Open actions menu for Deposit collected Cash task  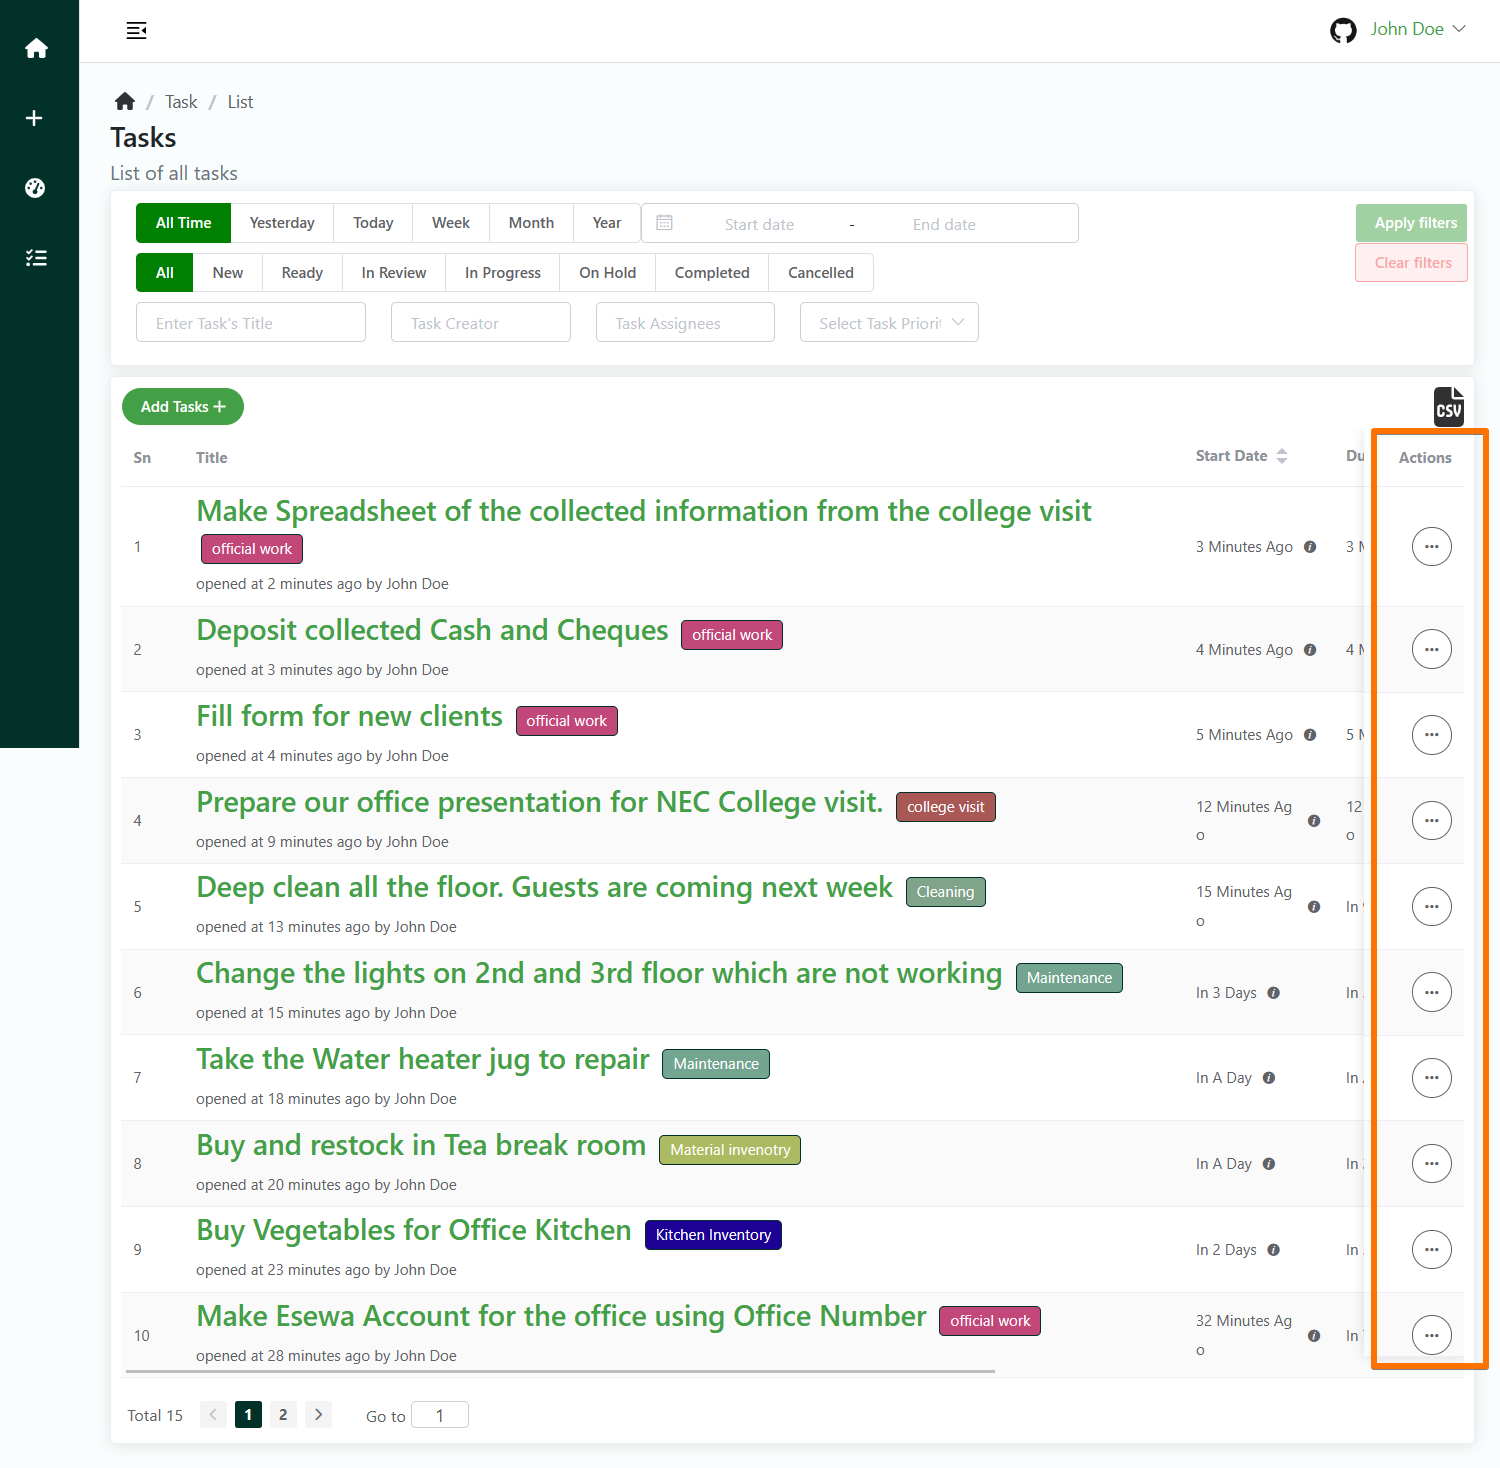[1432, 650]
